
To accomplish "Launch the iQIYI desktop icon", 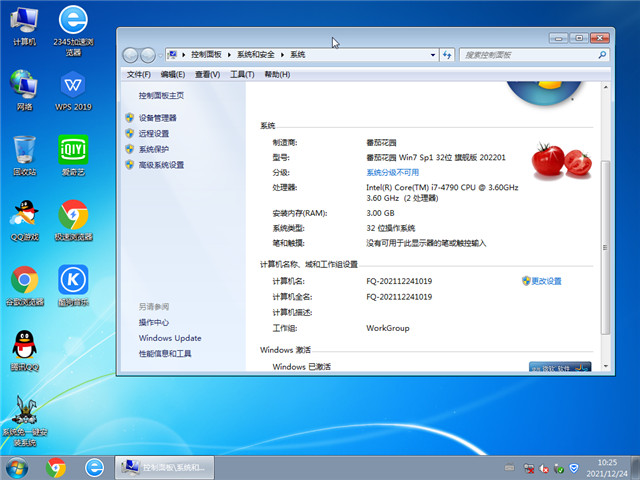I will 73,156.
